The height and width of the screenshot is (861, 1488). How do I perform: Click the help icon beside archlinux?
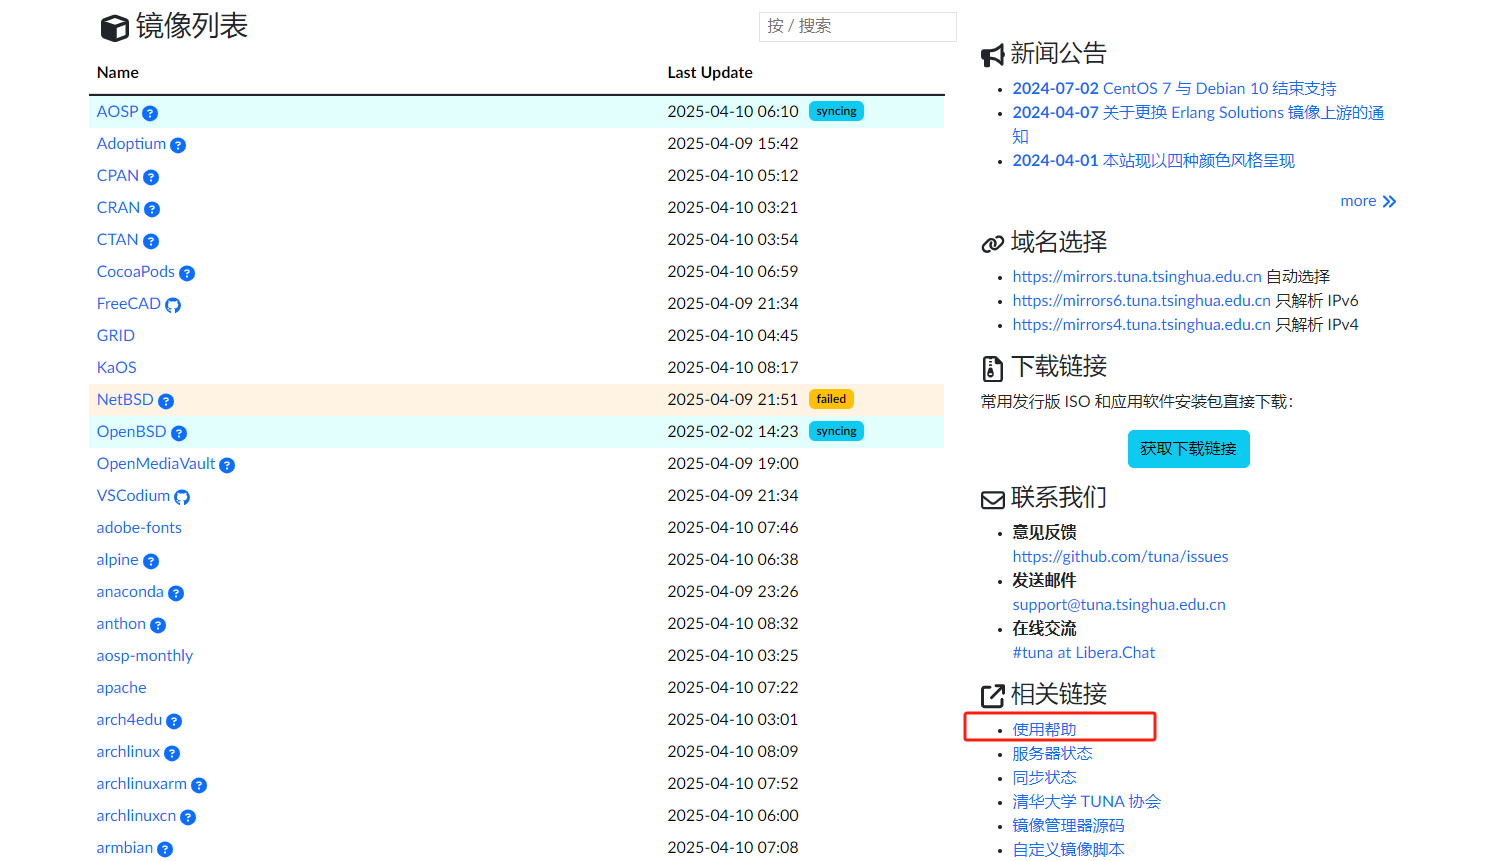click(172, 753)
